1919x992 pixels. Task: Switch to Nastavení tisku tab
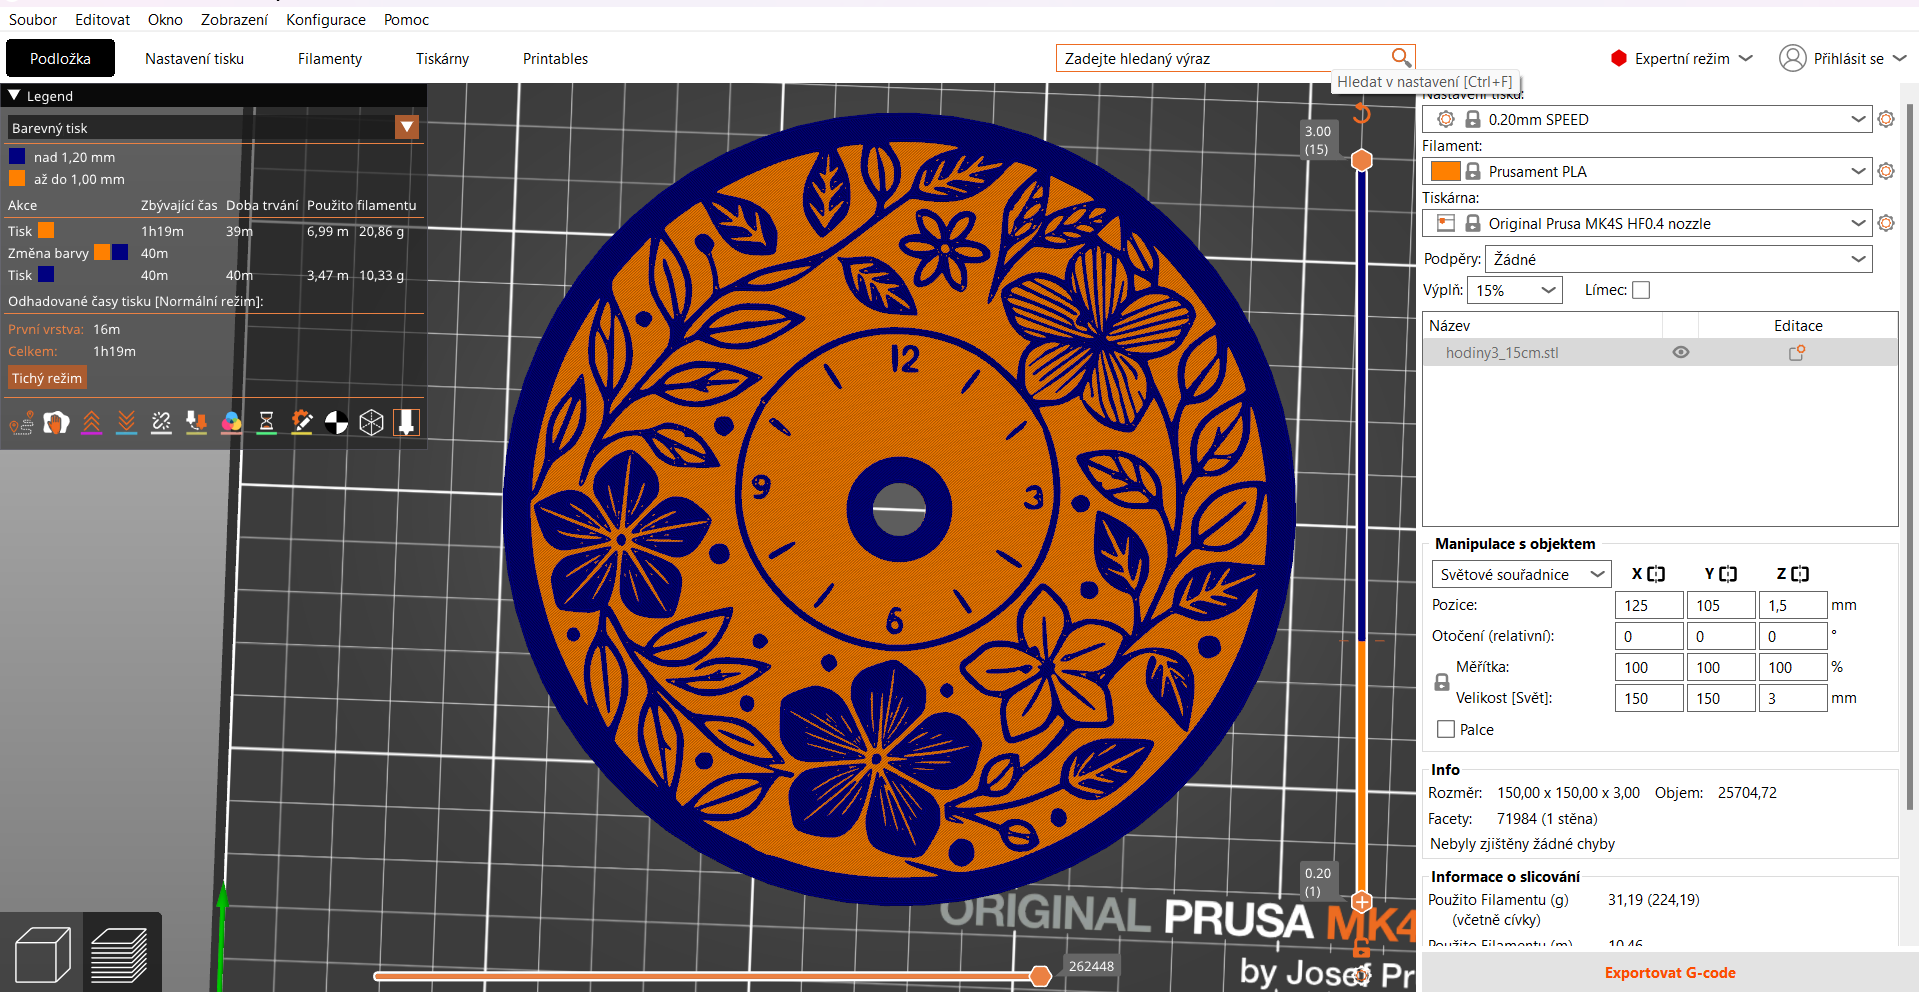(x=194, y=58)
